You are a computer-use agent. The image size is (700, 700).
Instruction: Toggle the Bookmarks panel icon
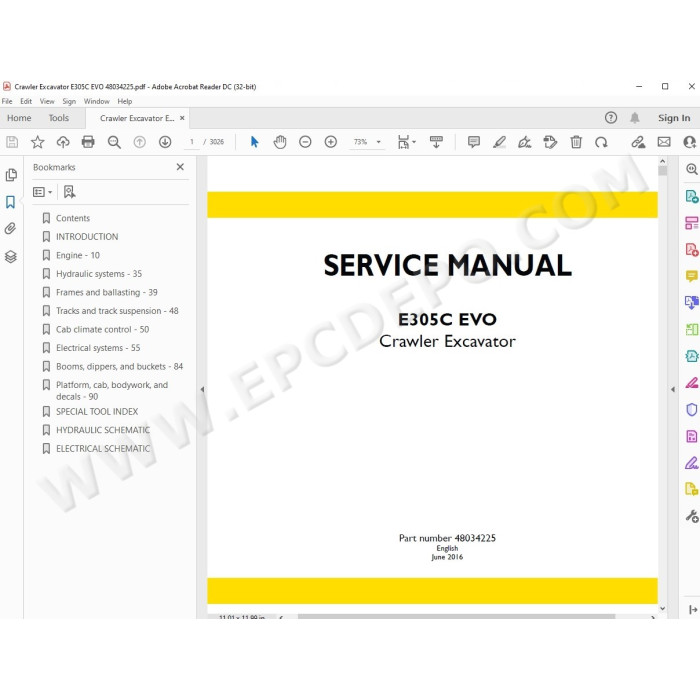(11, 202)
